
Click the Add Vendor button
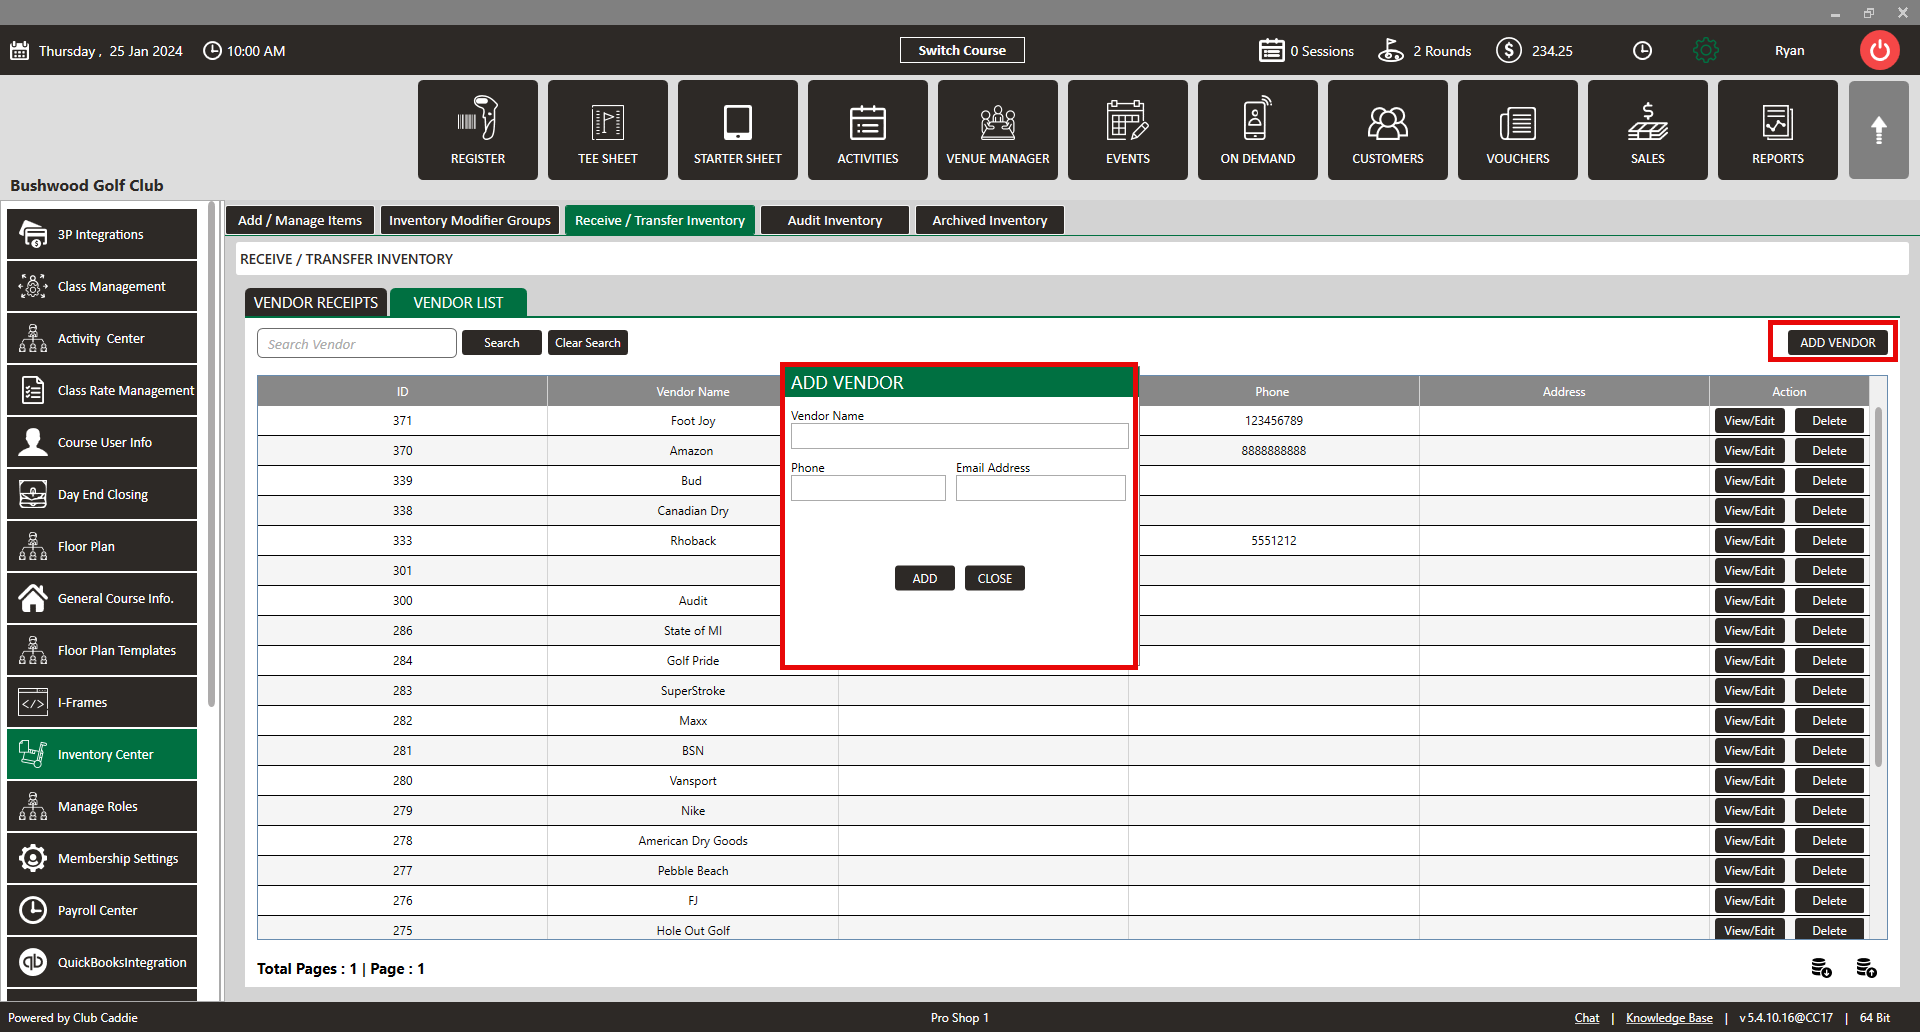pyautogui.click(x=1838, y=342)
